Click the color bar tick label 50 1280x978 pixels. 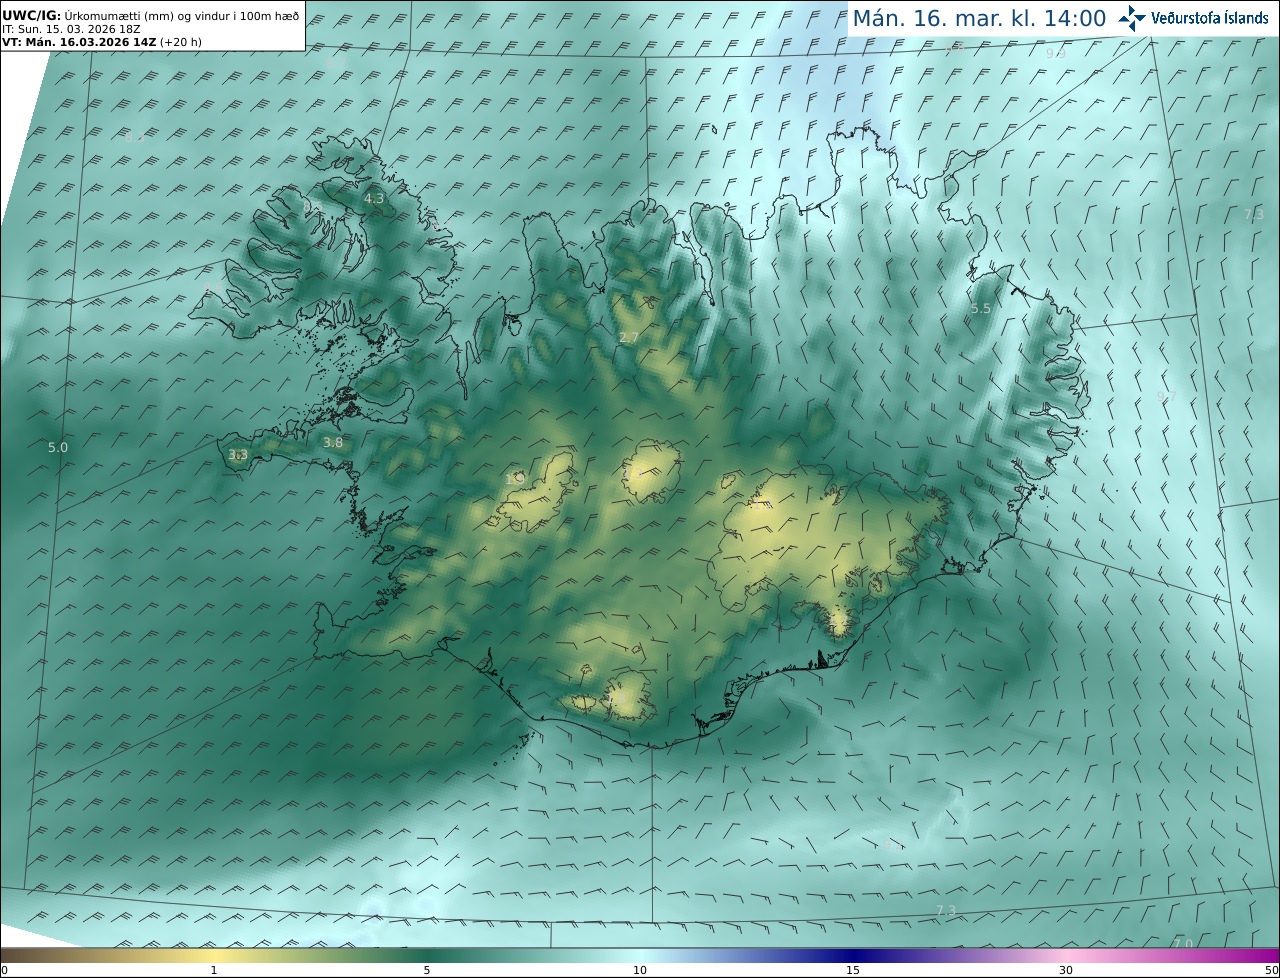1271,970
